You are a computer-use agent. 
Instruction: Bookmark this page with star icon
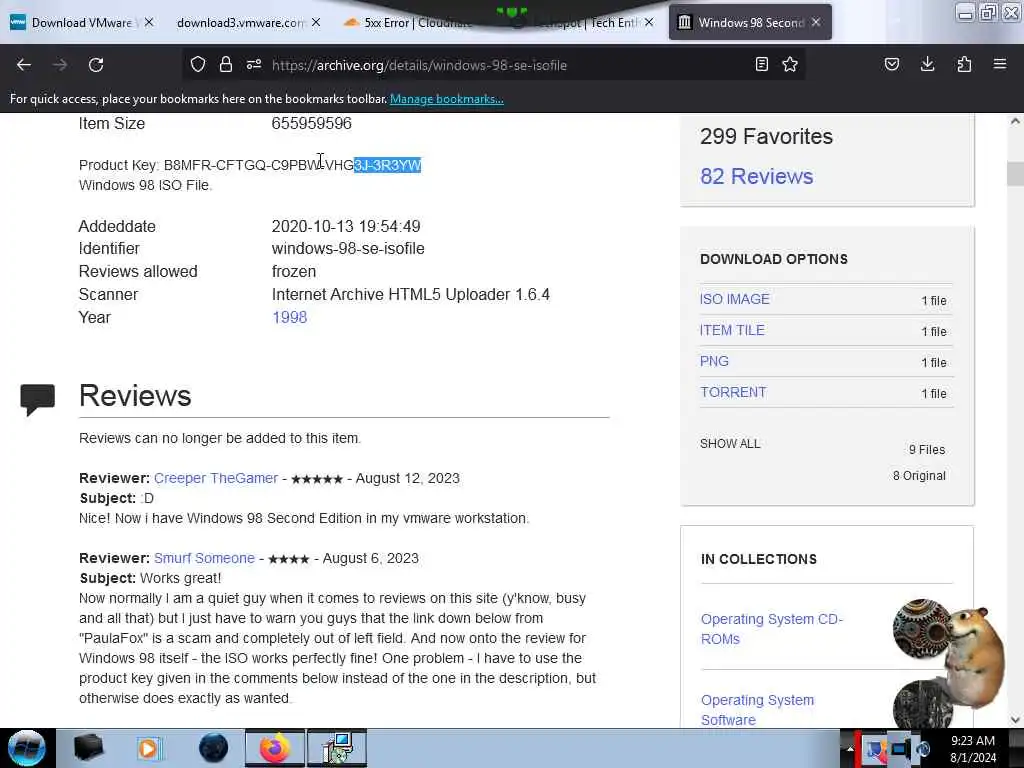point(790,64)
